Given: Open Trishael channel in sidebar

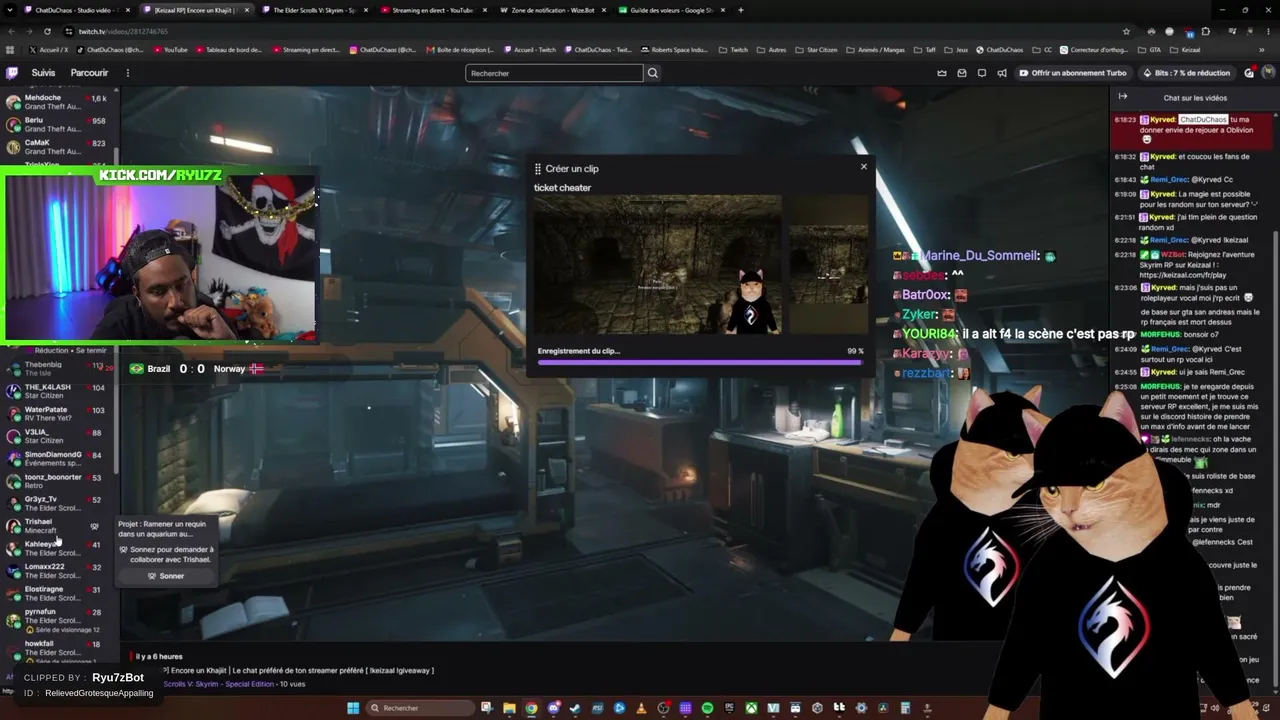Looking at the screenshot, I should tap(58, 525).
